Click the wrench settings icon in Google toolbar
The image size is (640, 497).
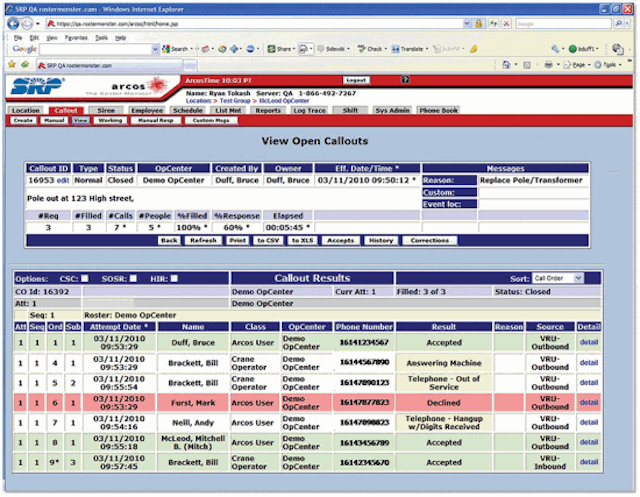pyautogui.click(x=555, y=49)
